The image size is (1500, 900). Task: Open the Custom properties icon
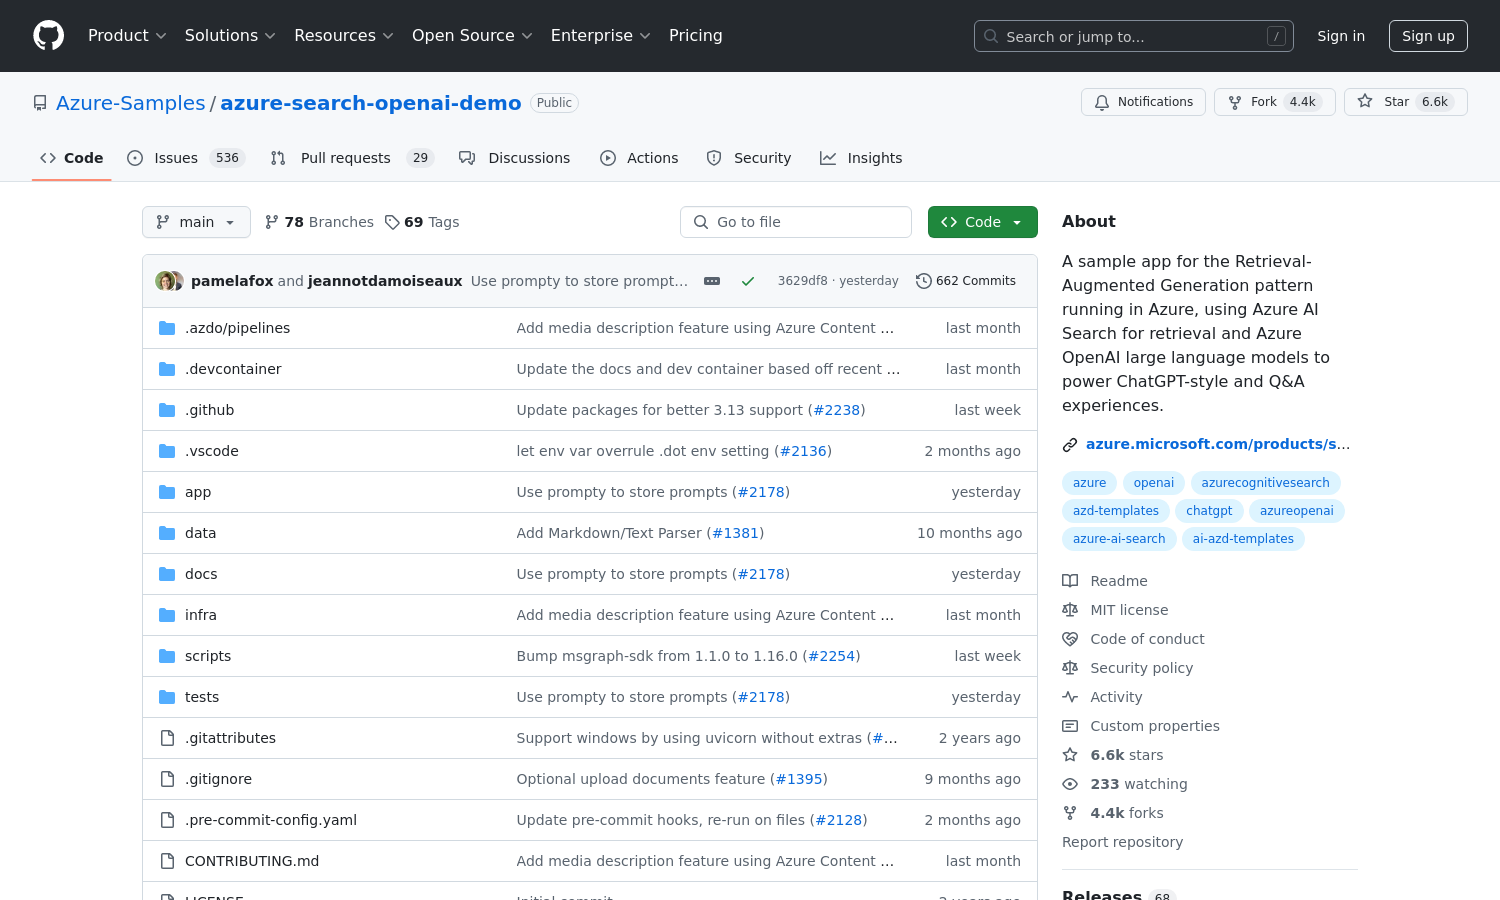1070,725
